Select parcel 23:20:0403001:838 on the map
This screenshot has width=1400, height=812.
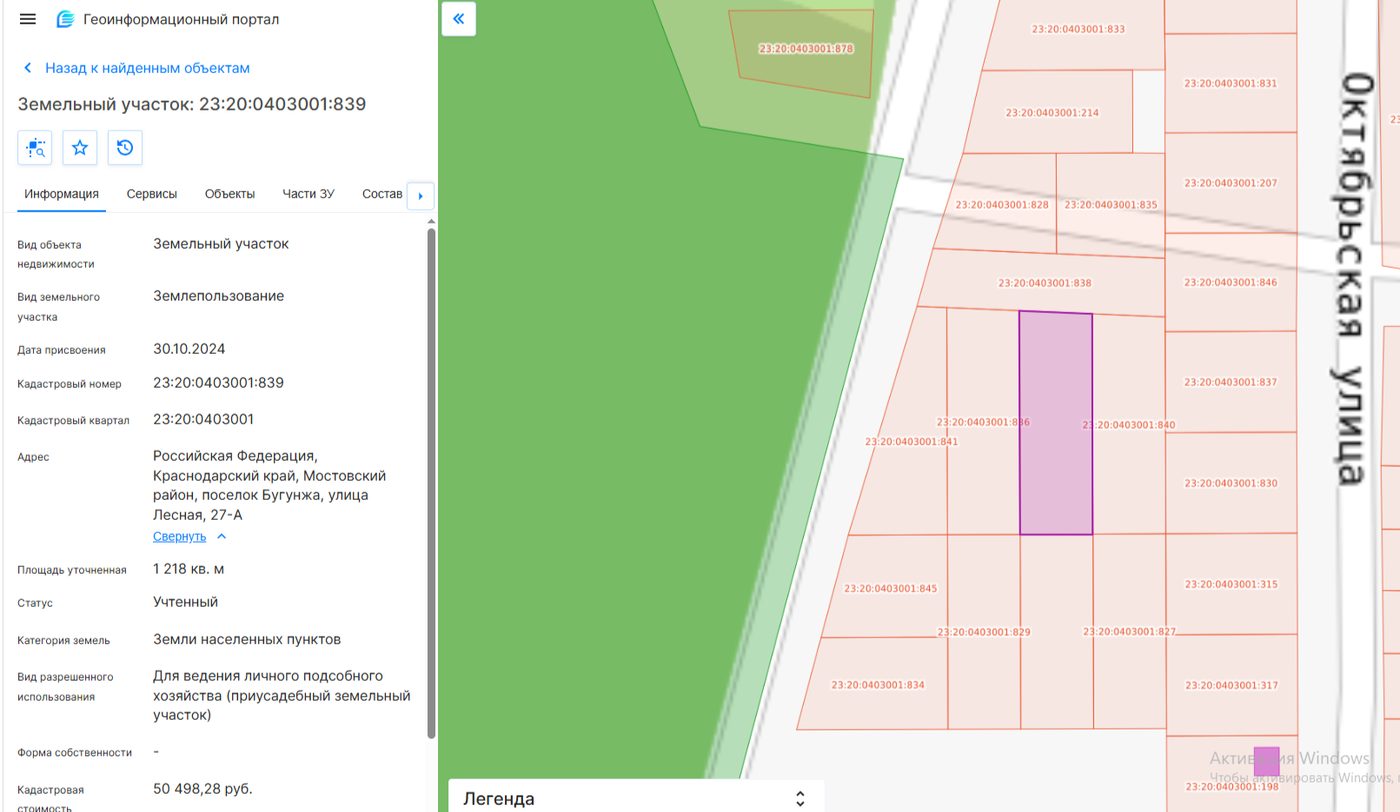[x=1044, y=283]
